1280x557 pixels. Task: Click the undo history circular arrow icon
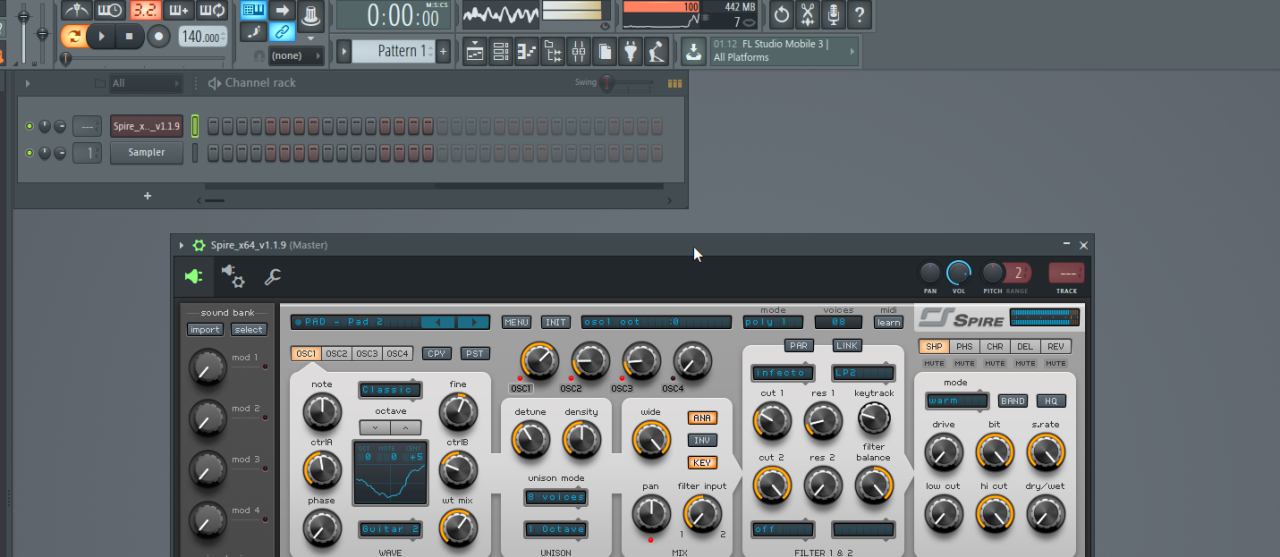point(782,14)
